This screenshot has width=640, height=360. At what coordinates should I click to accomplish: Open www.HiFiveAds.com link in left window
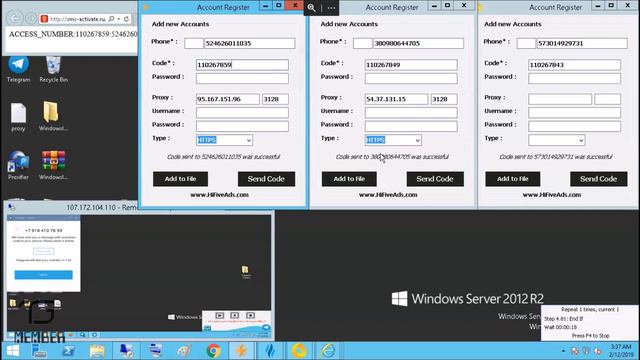tap(220, 195)
